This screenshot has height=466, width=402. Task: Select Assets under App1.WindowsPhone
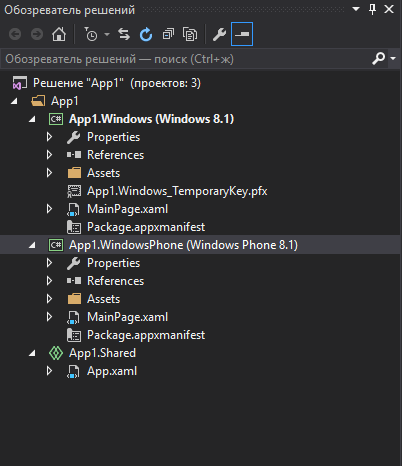tap(103, 299)
